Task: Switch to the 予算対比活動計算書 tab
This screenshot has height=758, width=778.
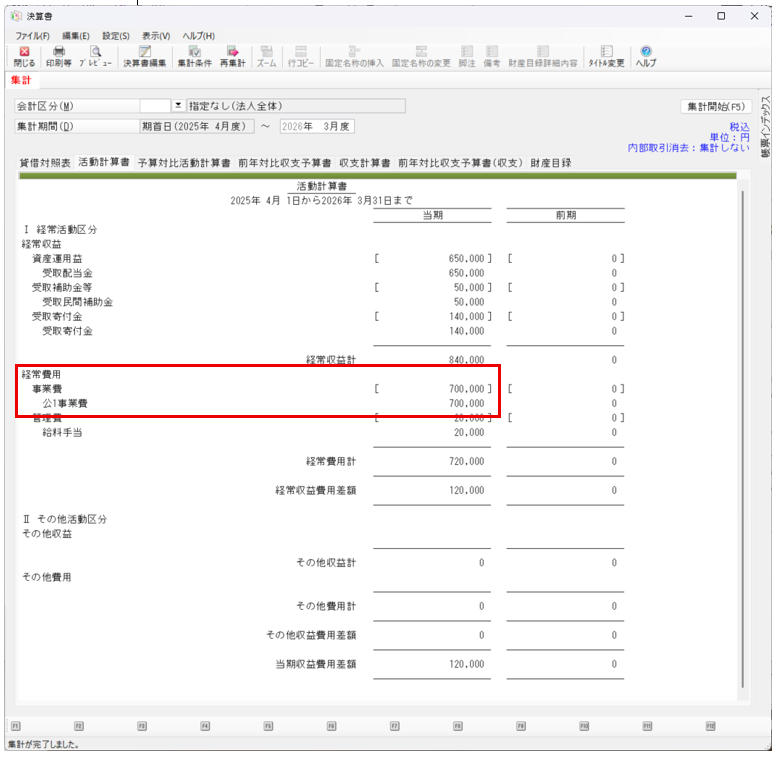Action: (184, 162)
